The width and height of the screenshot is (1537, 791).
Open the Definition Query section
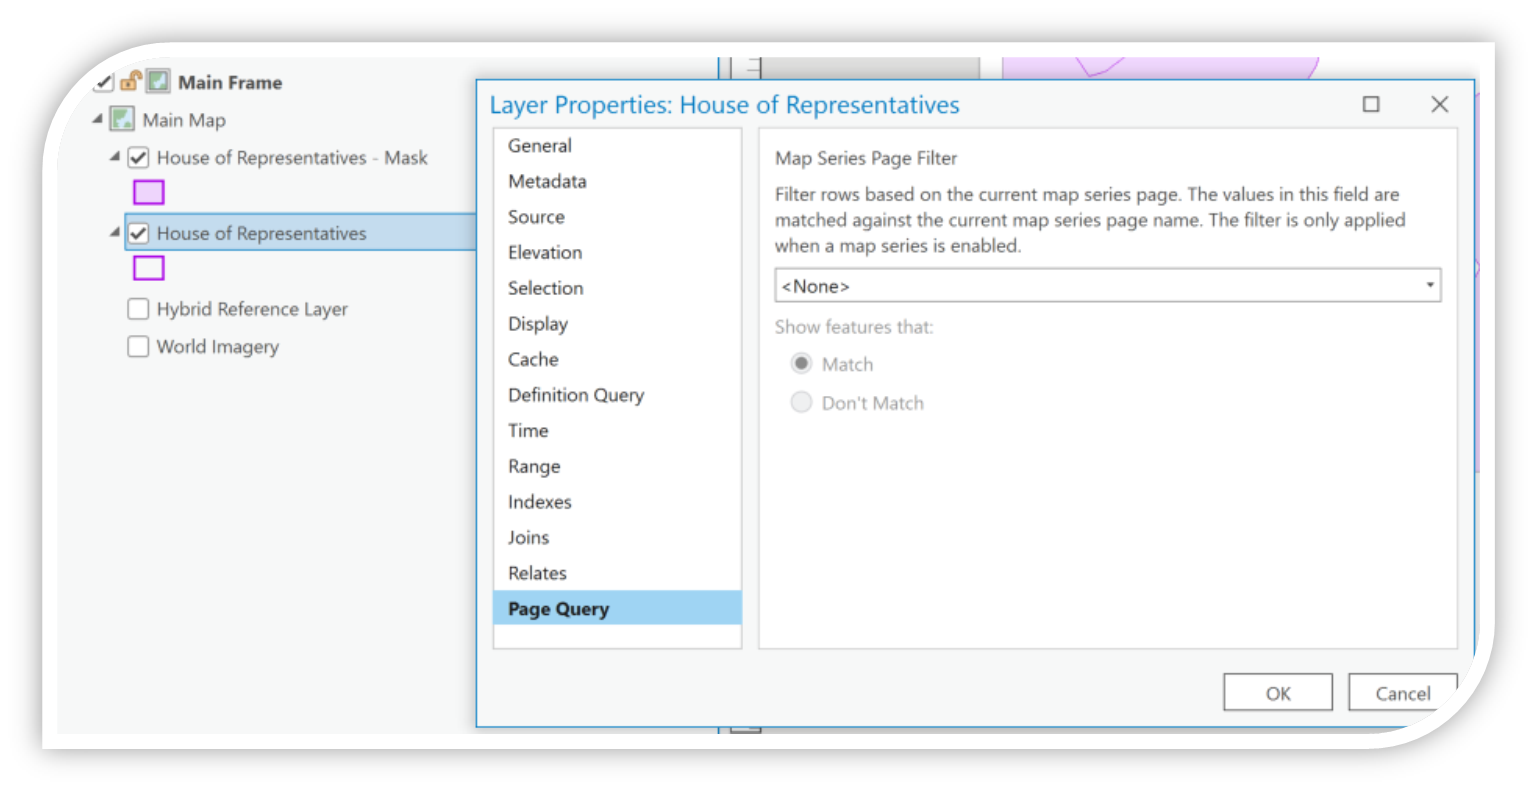(576, 395)
